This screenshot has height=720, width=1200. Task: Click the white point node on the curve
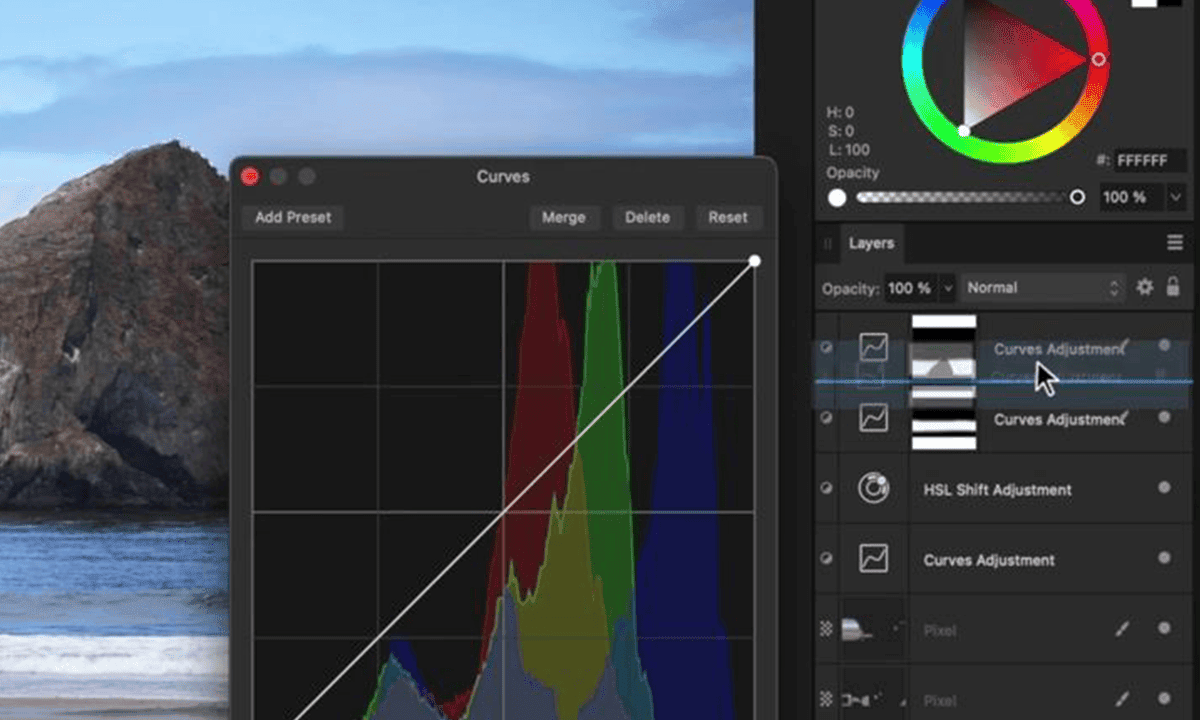point(754,260)
